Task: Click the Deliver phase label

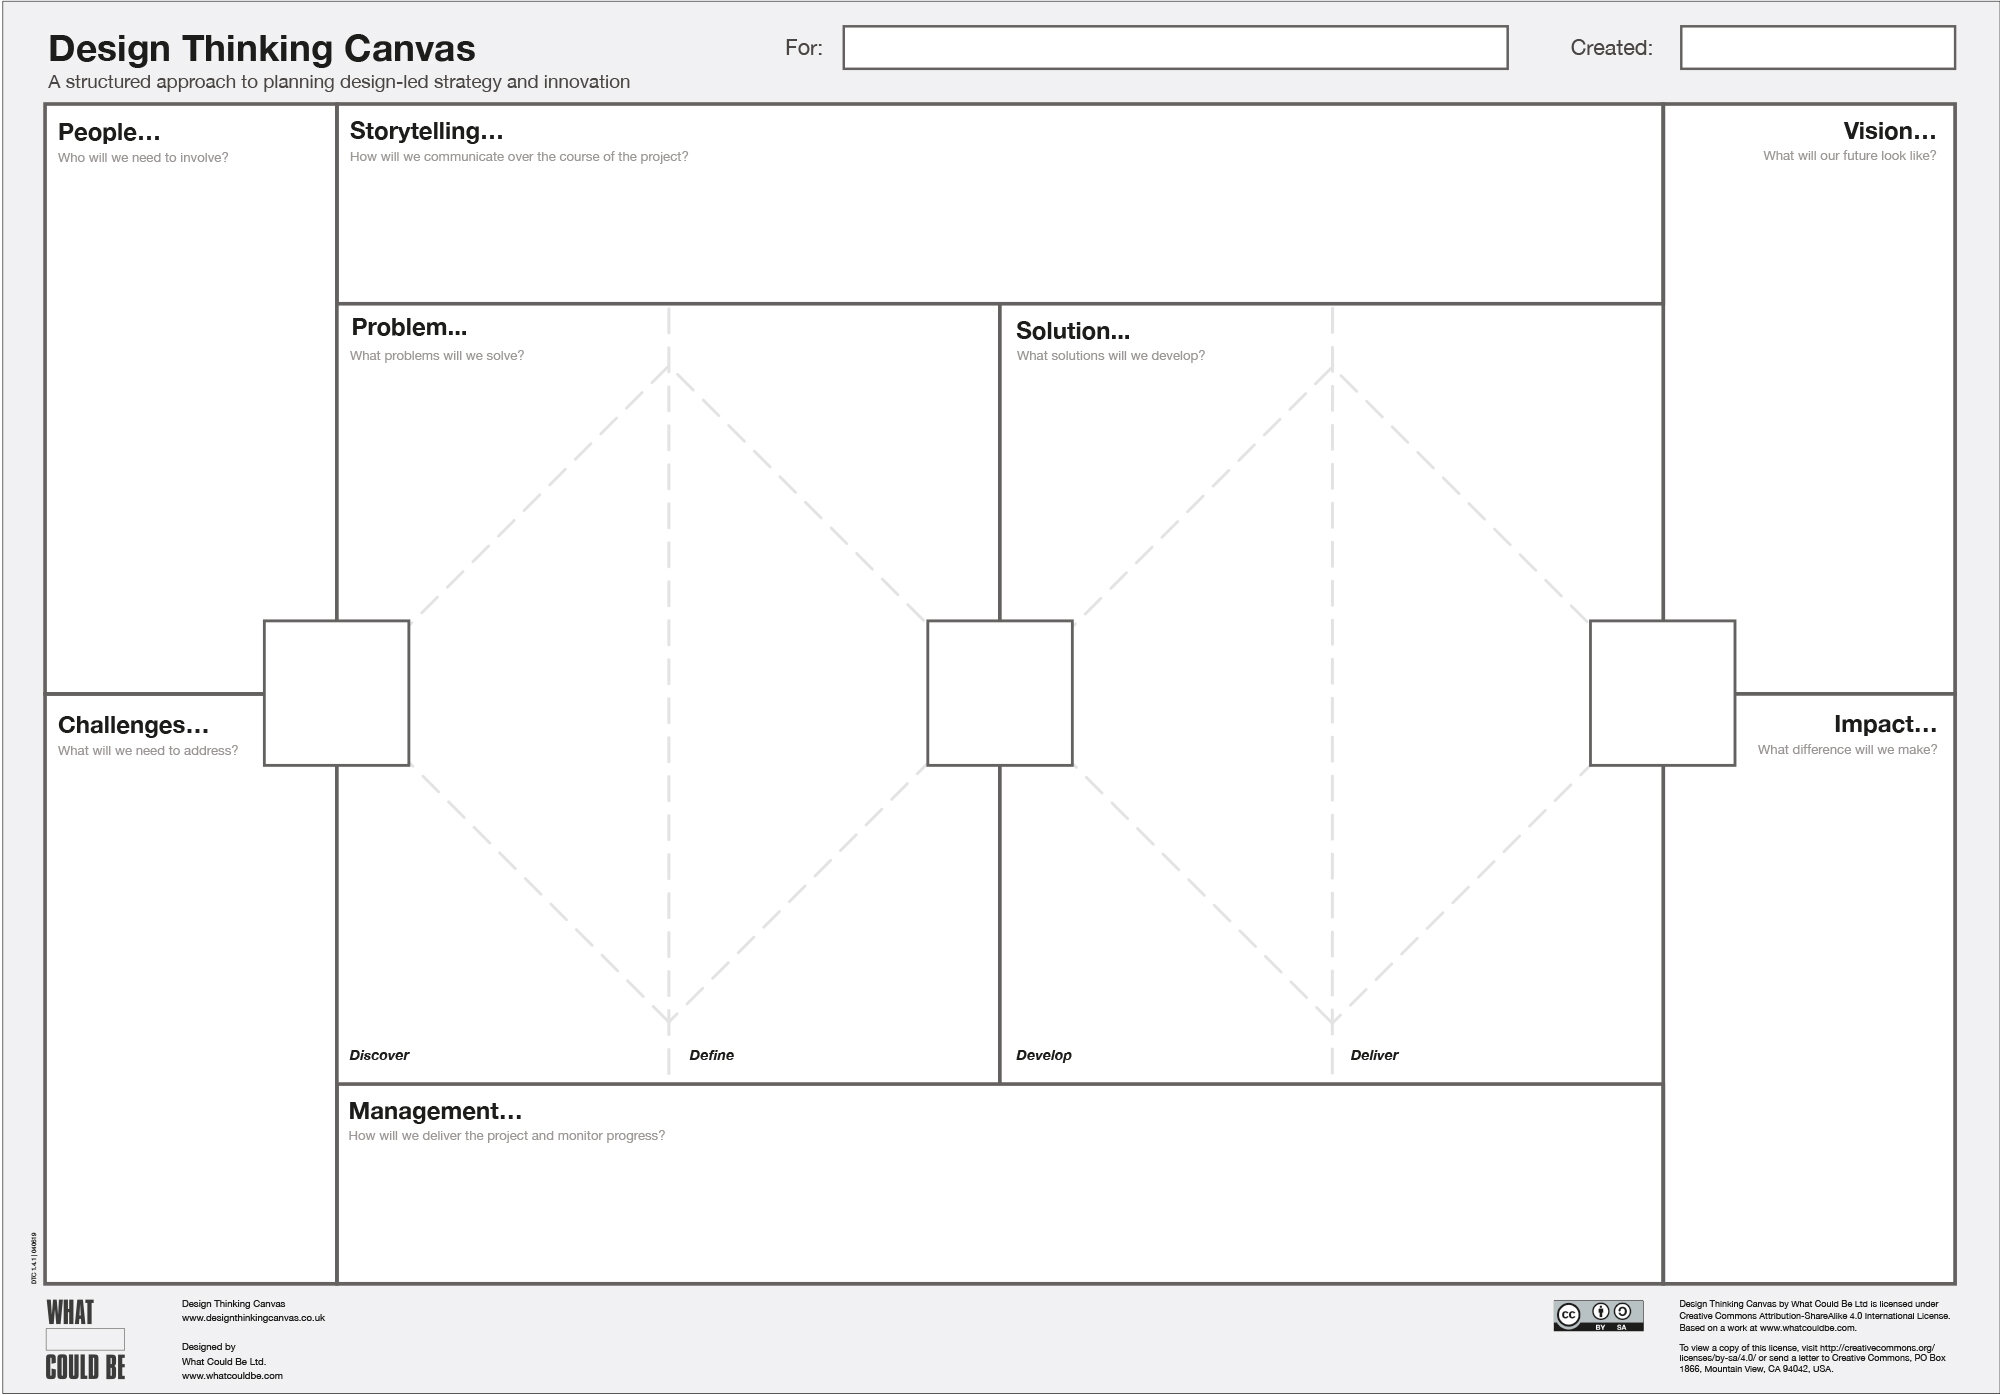Action: click(x=1374, y=1055)
